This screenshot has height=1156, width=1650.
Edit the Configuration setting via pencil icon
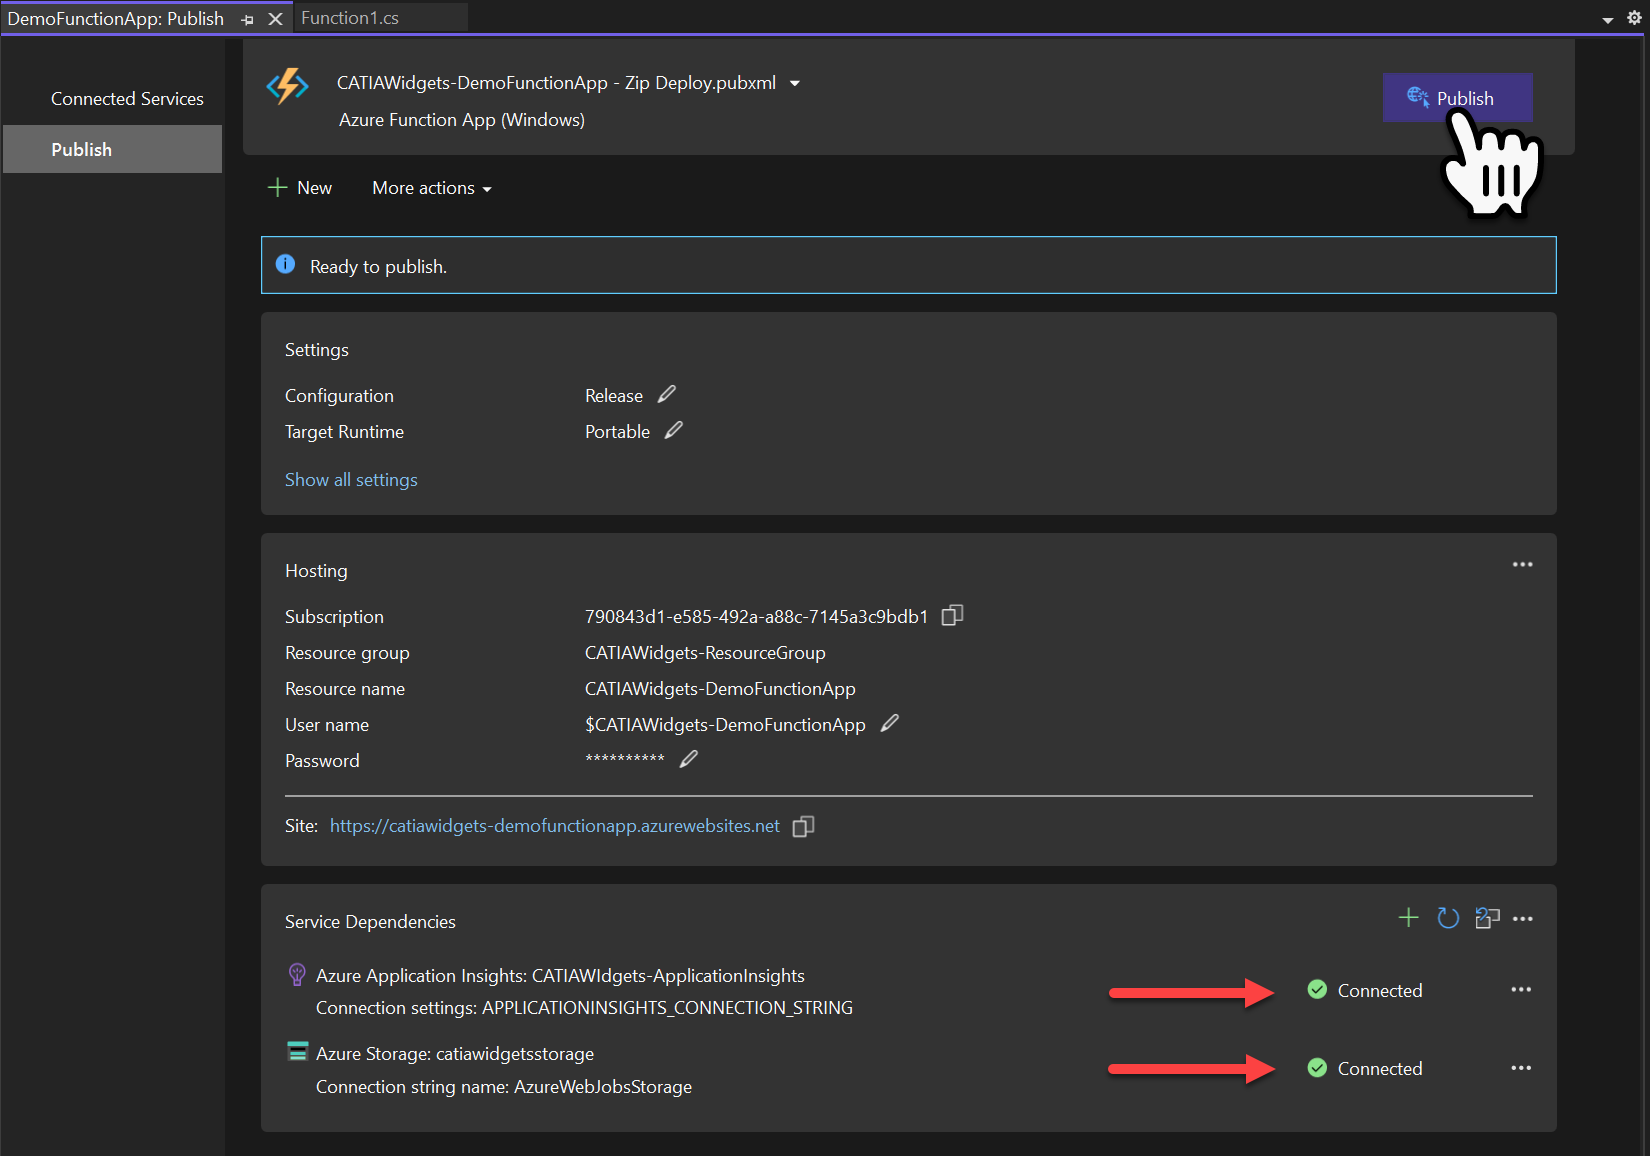click(x=667, y=394)
